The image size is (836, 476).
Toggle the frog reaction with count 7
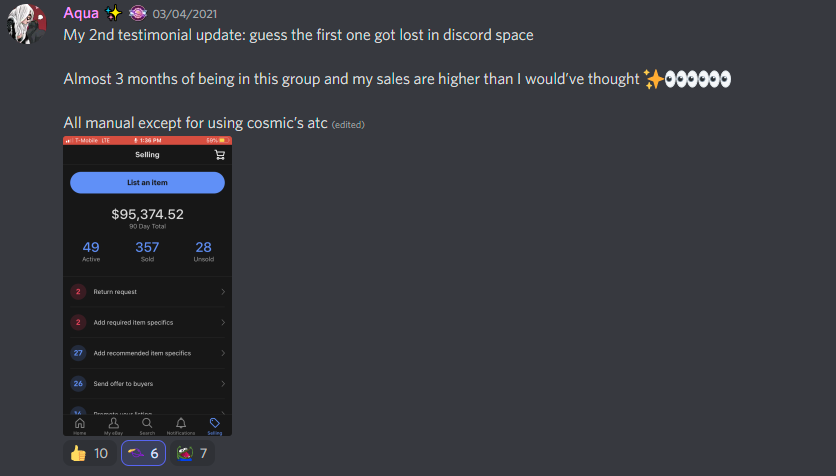pos(192,453)
